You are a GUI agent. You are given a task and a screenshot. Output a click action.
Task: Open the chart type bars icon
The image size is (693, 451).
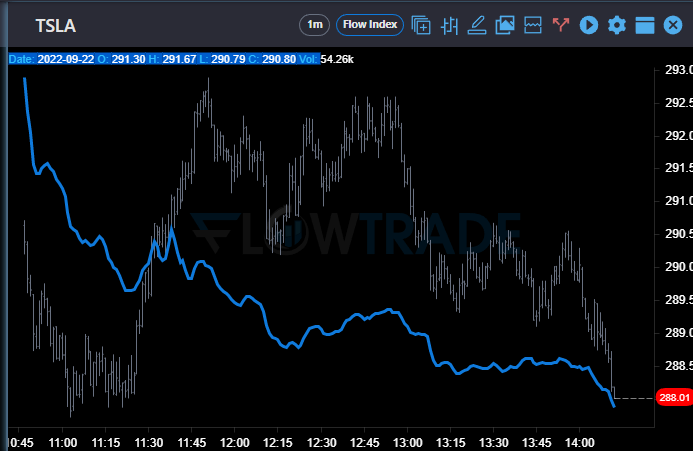coord(449,25)
